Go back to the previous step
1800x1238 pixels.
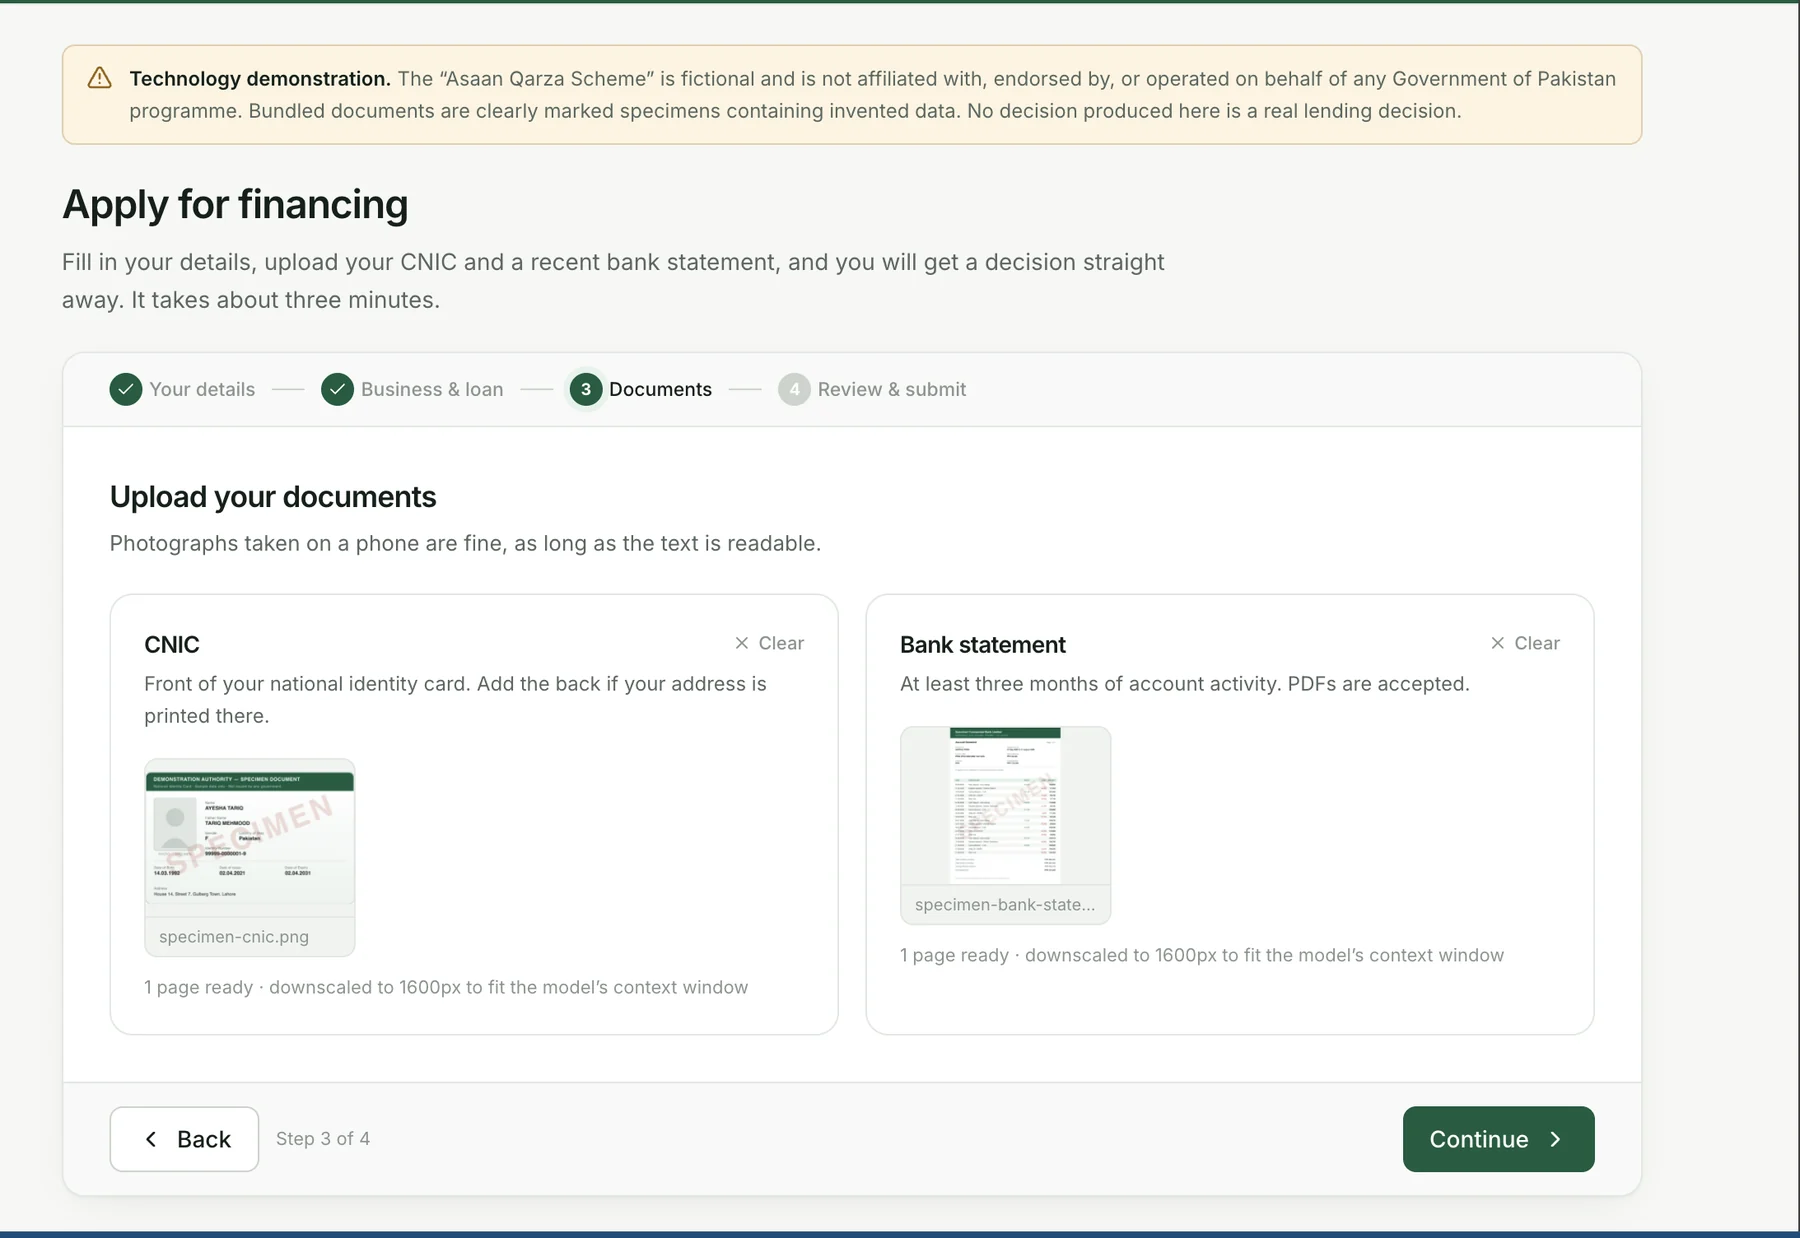pyautogui.click(x=184, y=1139)
